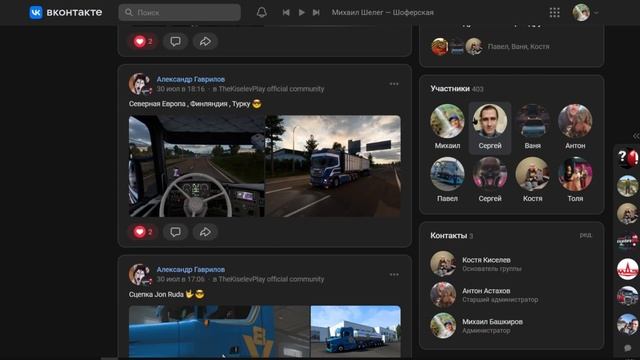Open the 30 июл в 18:16 post timestamp
The width and height of the screenshot is (640, 360).
(x=180, y=89)
